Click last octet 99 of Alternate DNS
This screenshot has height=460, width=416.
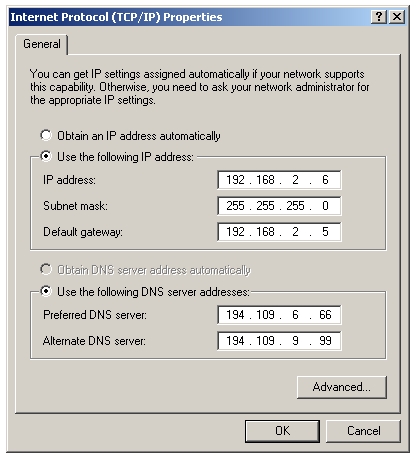point(325,341)
